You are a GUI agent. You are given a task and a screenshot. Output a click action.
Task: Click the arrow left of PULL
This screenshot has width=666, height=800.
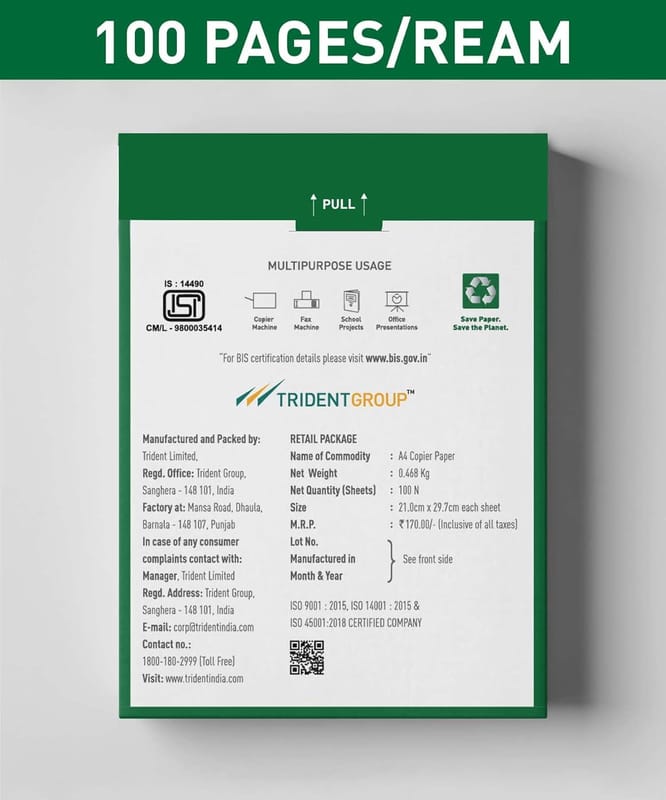coord(311,204)
